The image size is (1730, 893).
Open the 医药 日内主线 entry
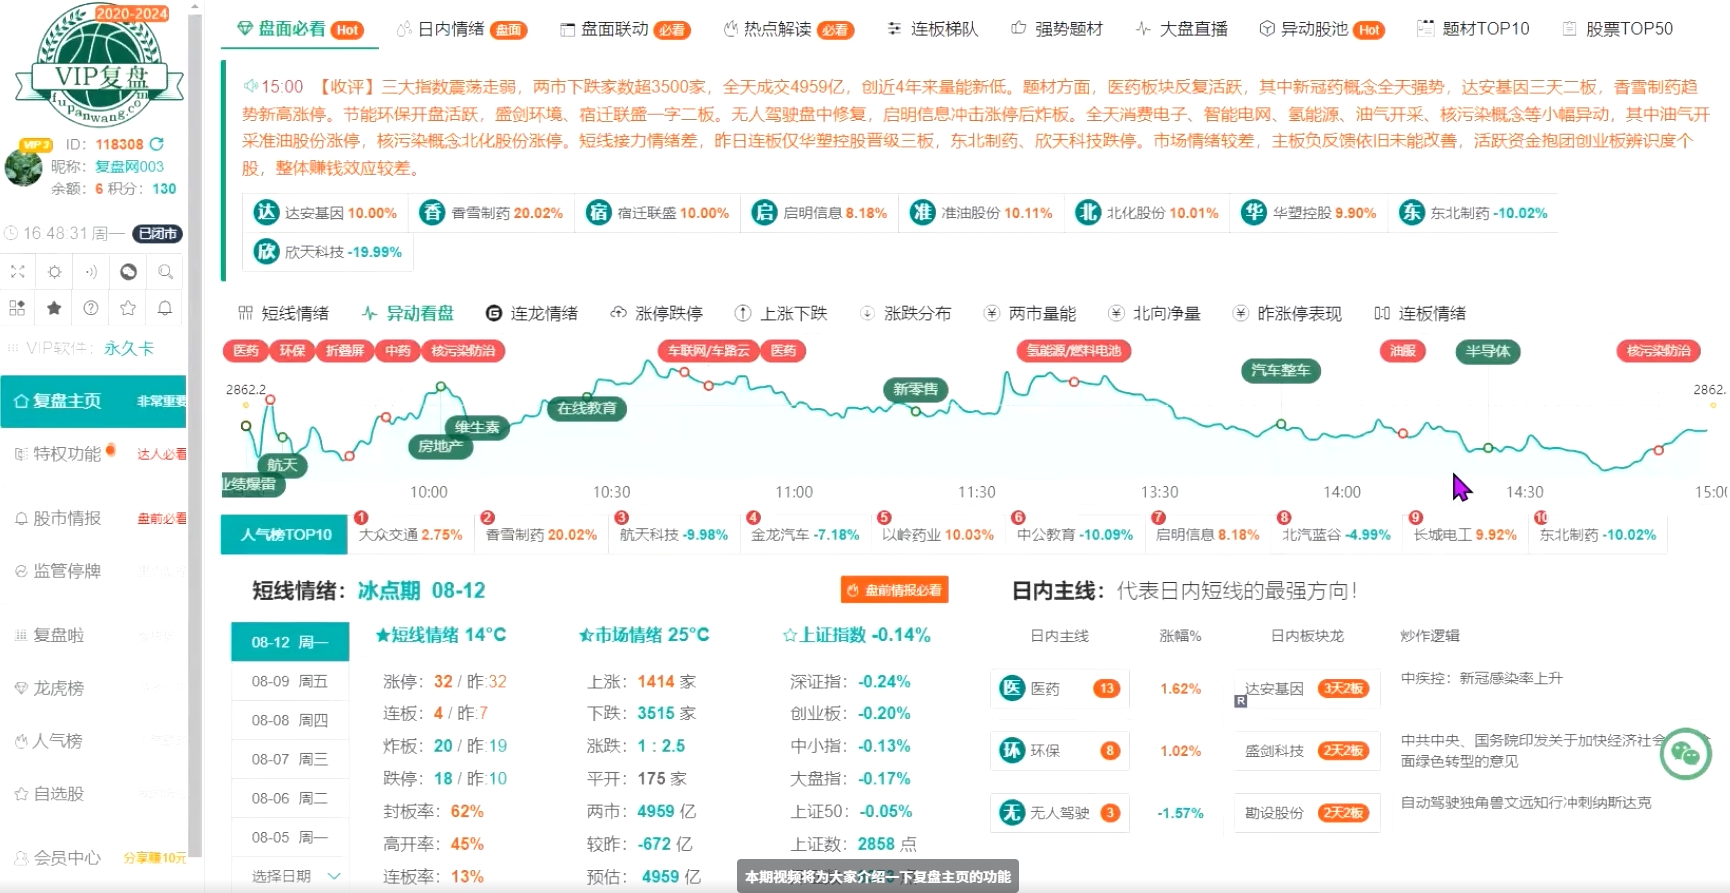[x=1060, y=688]
